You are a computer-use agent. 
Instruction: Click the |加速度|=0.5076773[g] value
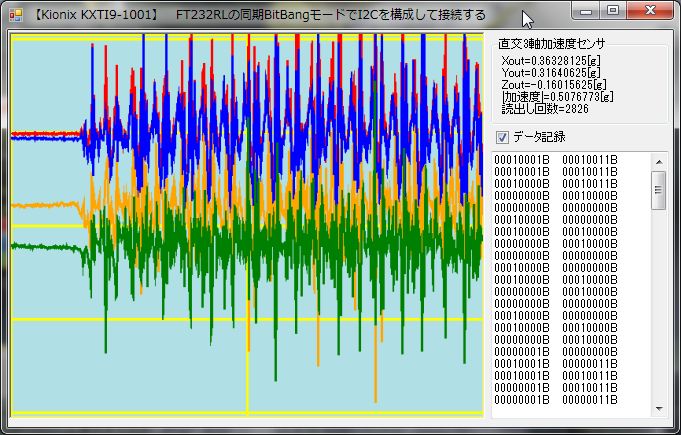point(557,96)
